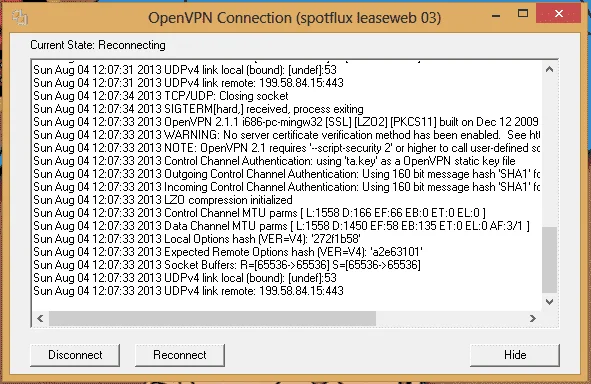Click Incoming Control Channel Authentication line

[286, 187]
